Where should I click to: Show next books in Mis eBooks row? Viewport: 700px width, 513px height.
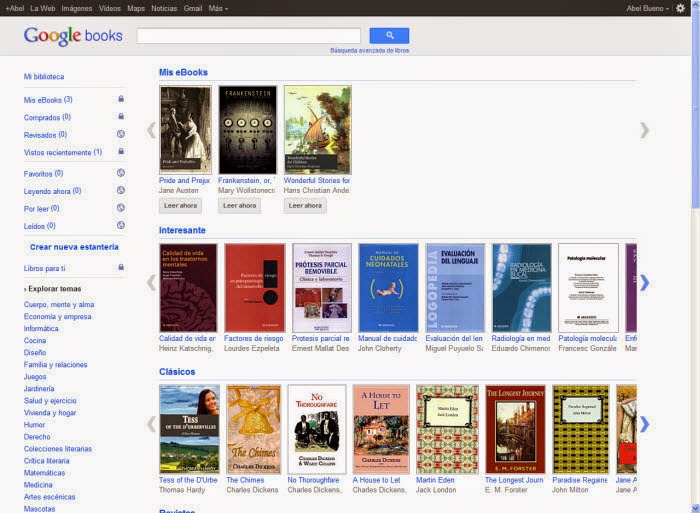click(644, 130)
